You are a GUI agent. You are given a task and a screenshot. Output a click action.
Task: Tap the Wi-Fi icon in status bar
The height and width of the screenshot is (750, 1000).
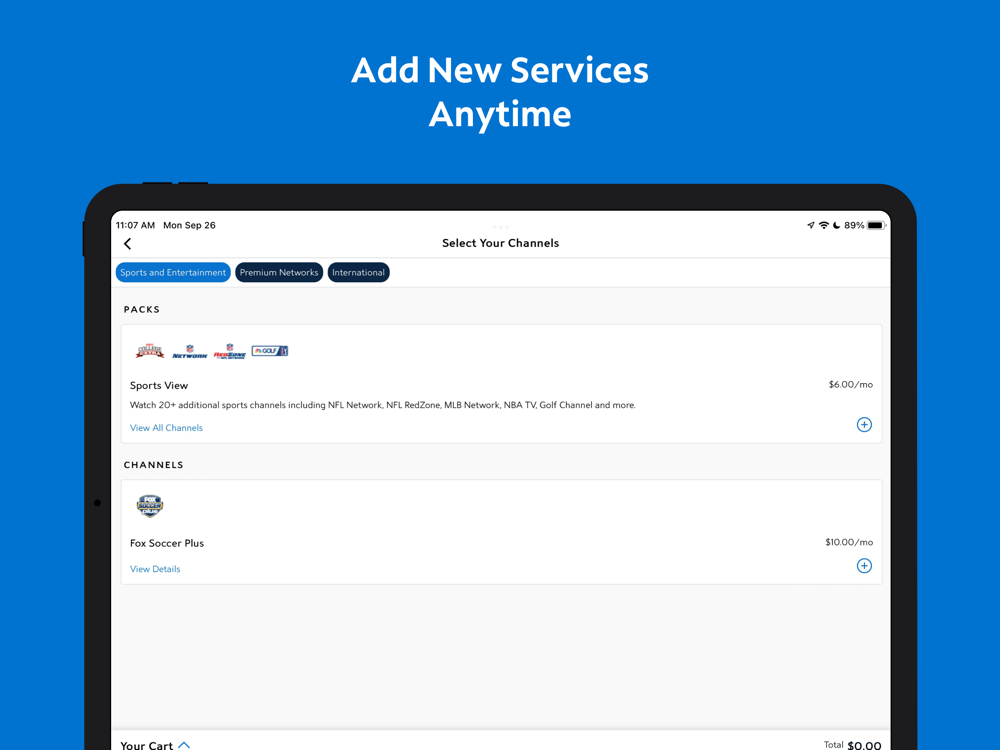click(823, 225)
